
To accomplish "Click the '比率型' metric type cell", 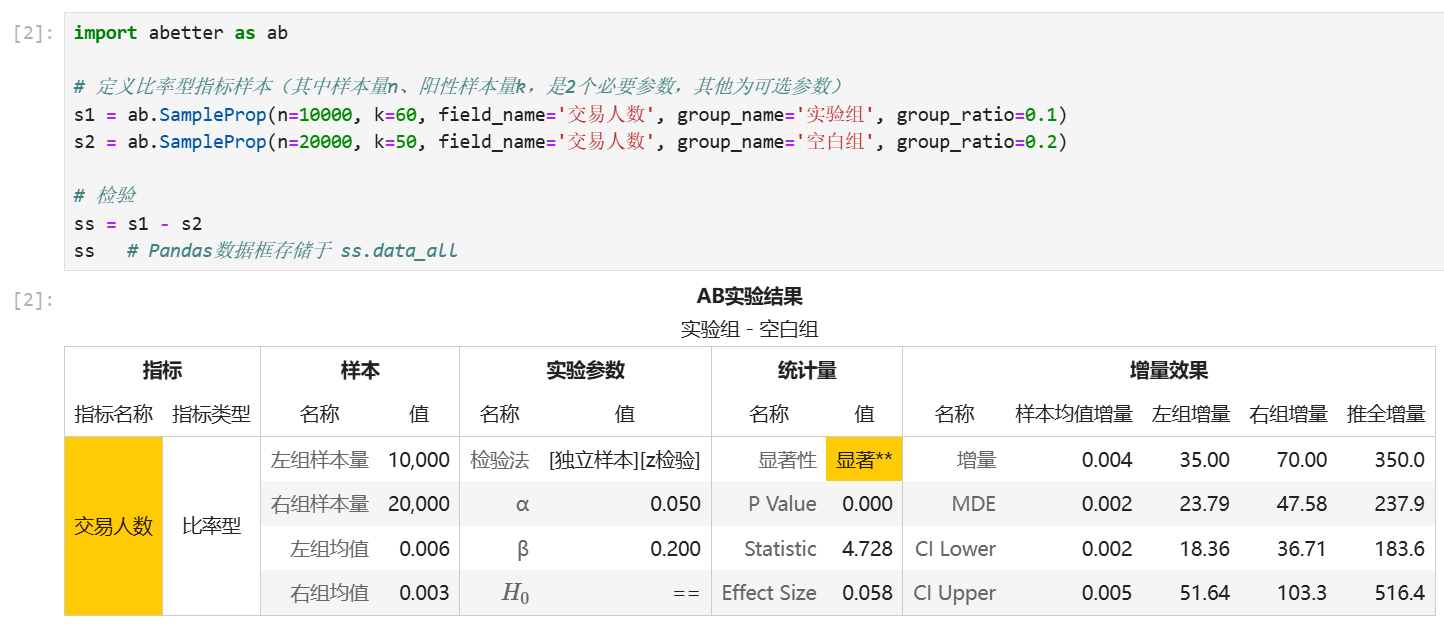I will pos(211,526).
